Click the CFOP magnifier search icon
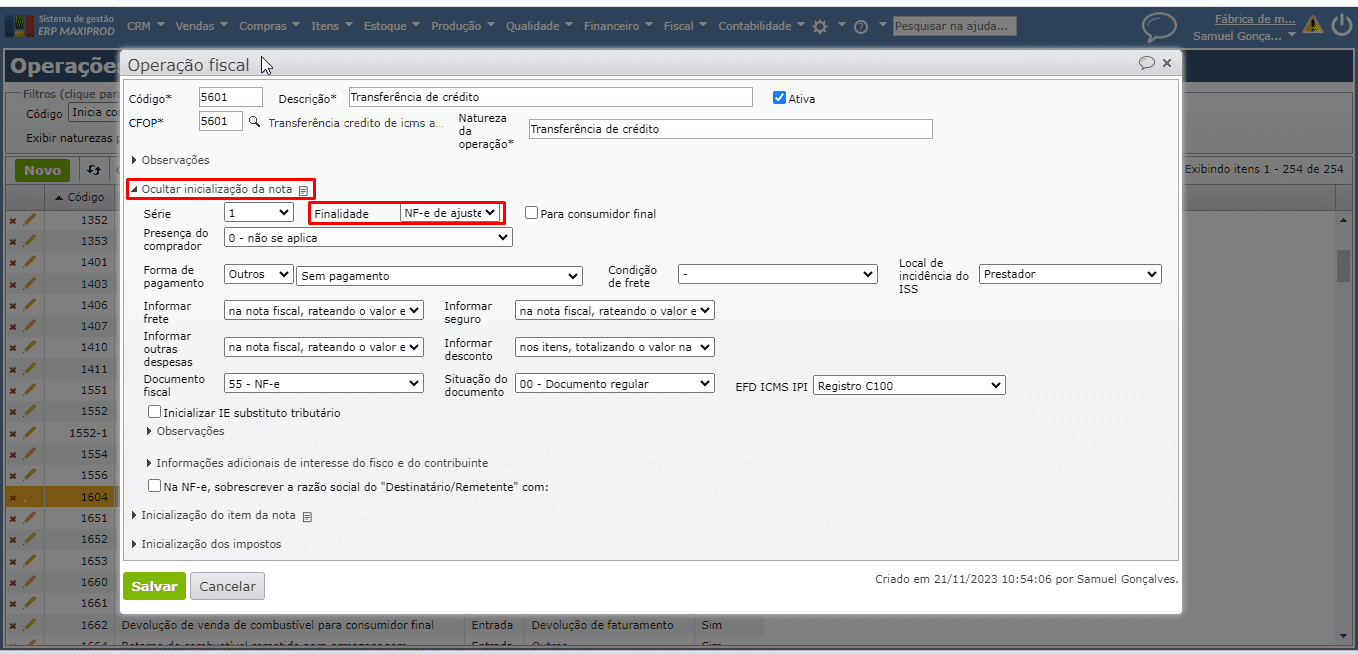 pos(254,122)
